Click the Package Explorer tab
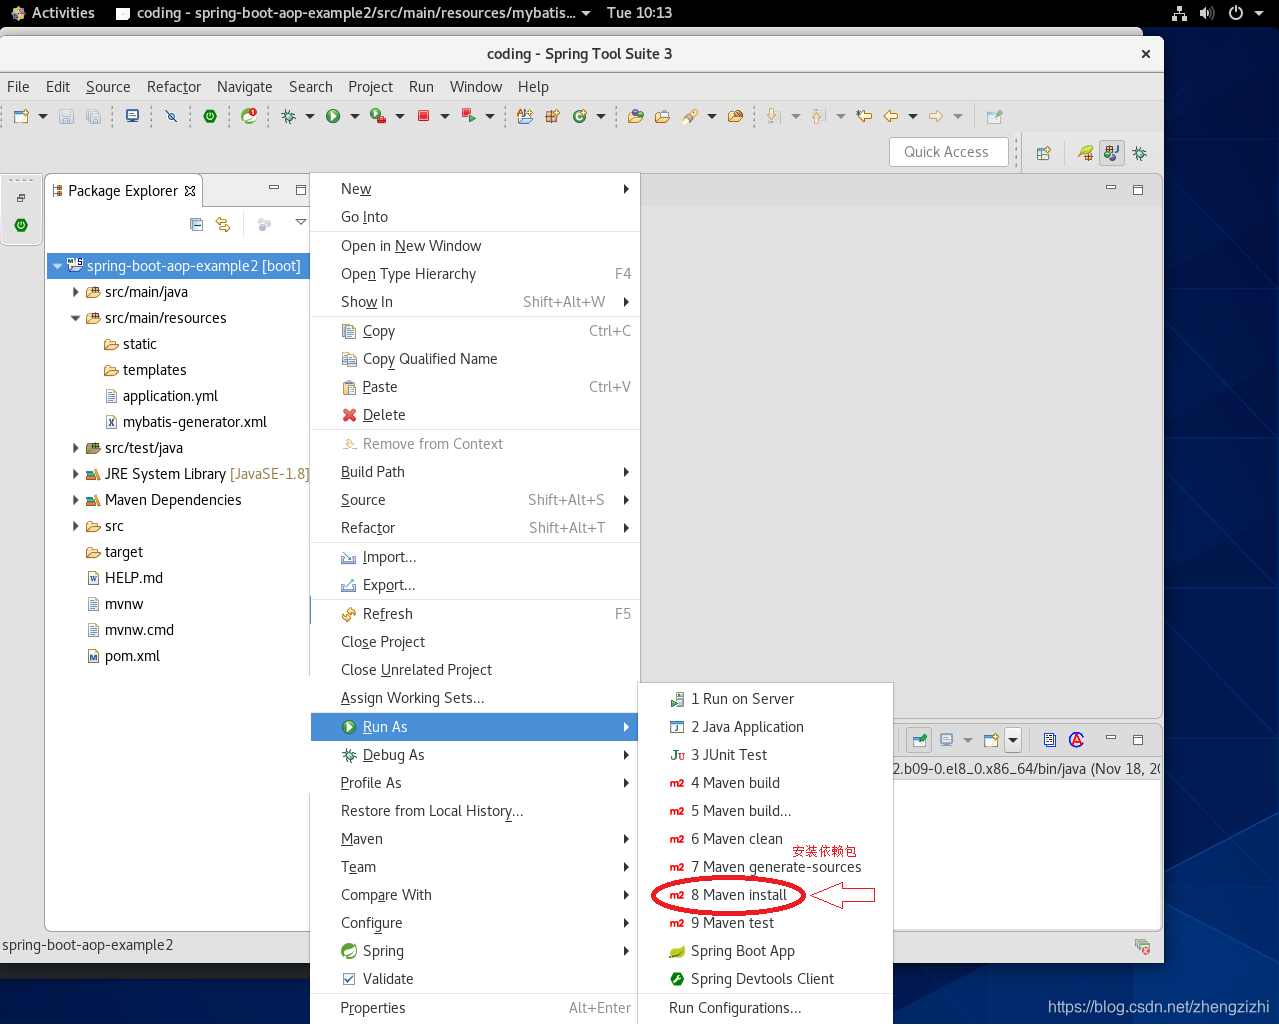Screen dimensions: 1279x1026 click(123, 191)
